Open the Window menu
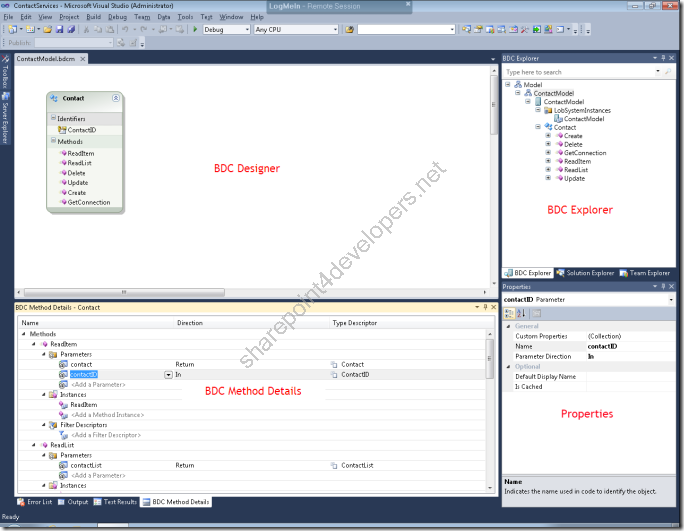 tap(231, 17)
